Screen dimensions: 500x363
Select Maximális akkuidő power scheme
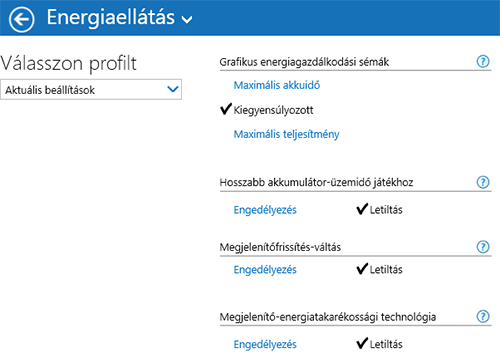tap(277, 85)
